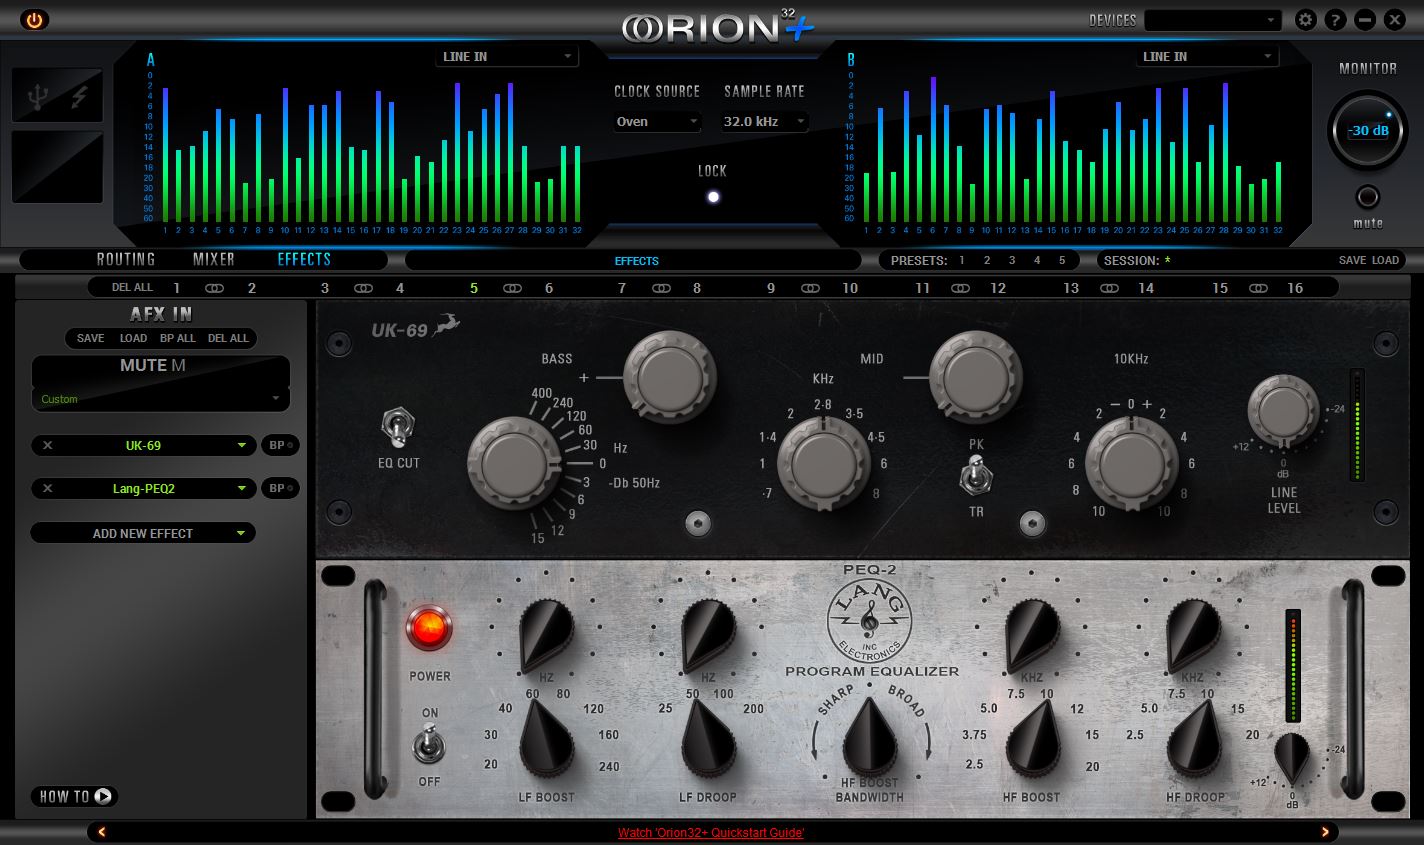1424x845 pixels.
Task: Click the link icon between channels 9 and 10
Action: point(810,288)
